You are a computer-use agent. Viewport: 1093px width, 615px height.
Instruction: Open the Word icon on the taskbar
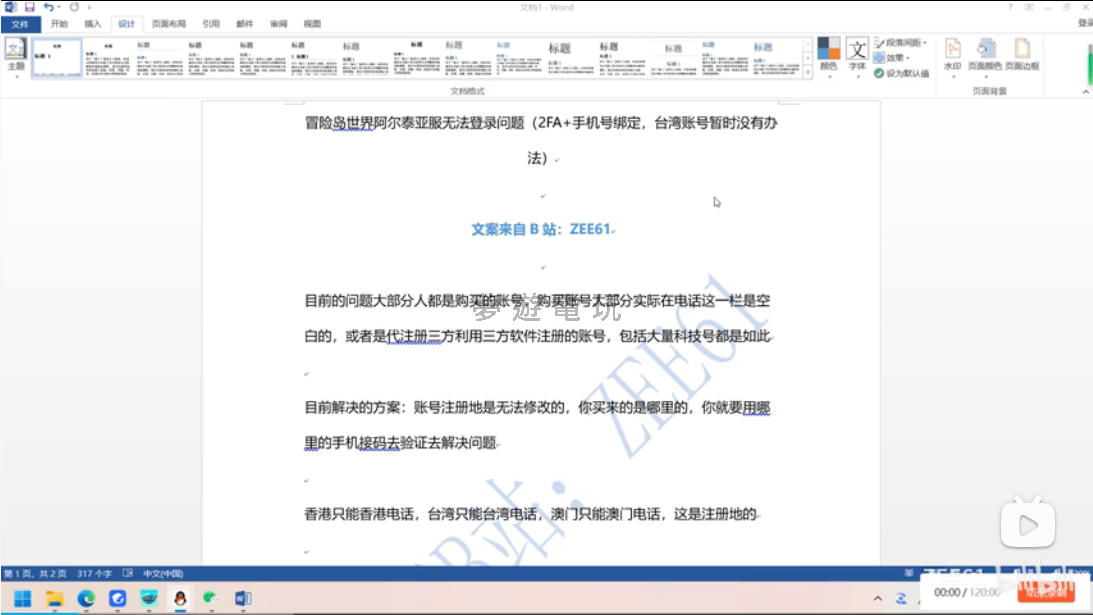point(243,598)
